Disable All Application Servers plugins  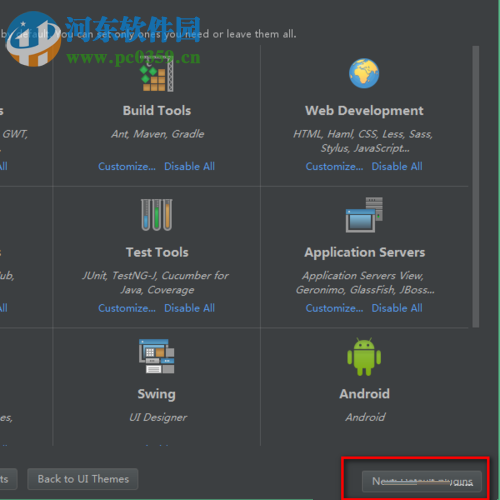[x=397, y=308]
